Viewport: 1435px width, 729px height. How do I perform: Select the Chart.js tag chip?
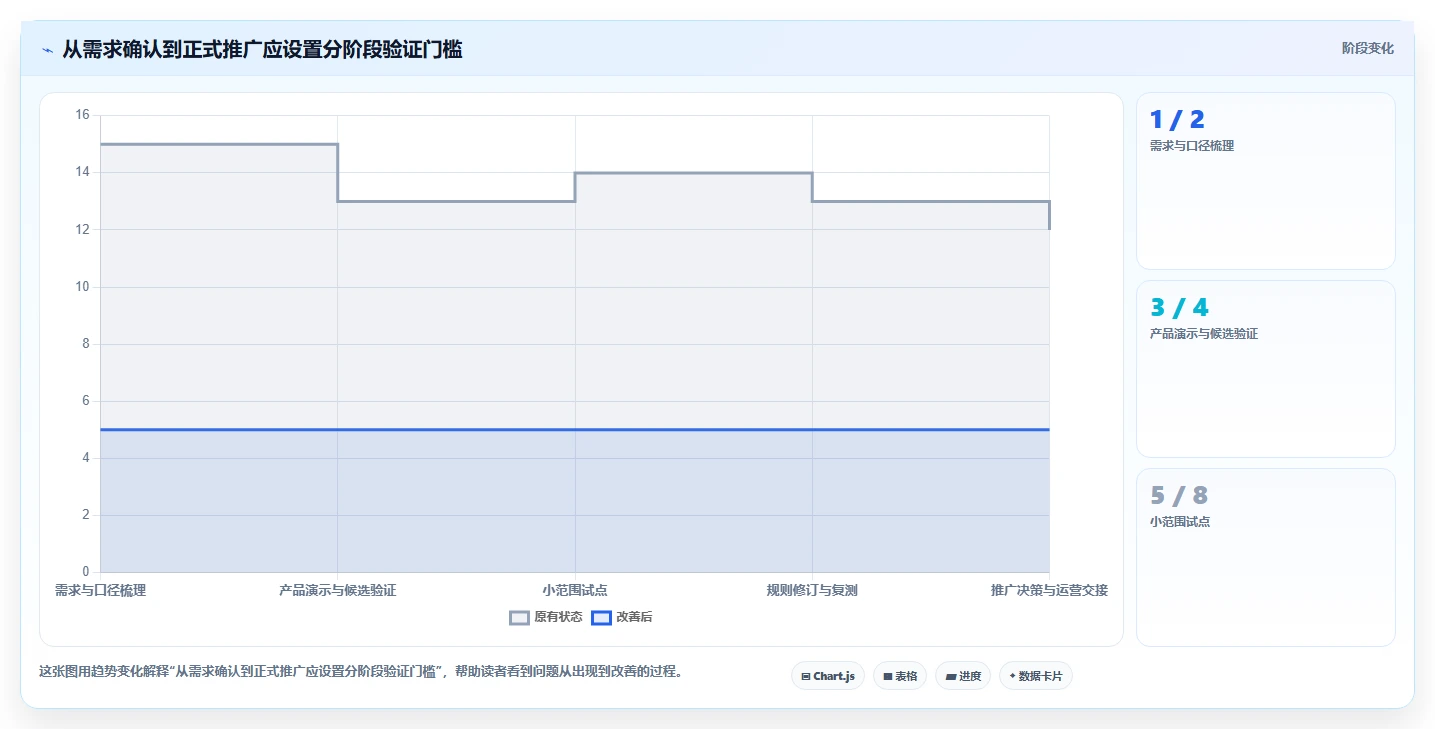click(x=828, y=676)
